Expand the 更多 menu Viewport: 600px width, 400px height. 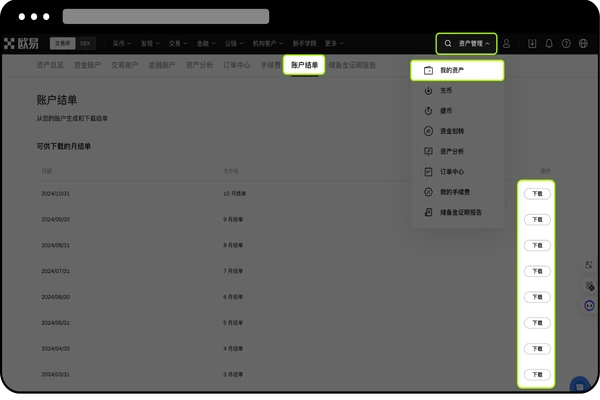click(x=334, y=44)
